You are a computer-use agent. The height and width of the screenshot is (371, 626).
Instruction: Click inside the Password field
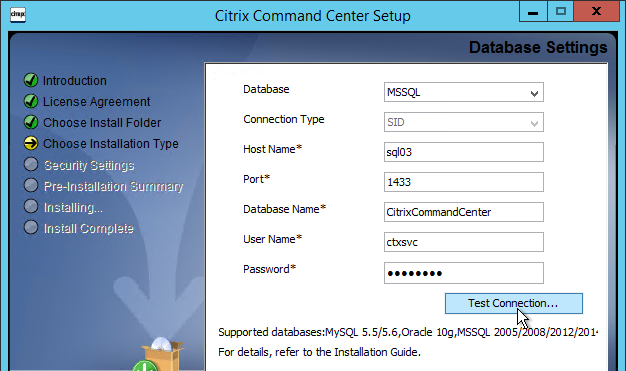464,273
